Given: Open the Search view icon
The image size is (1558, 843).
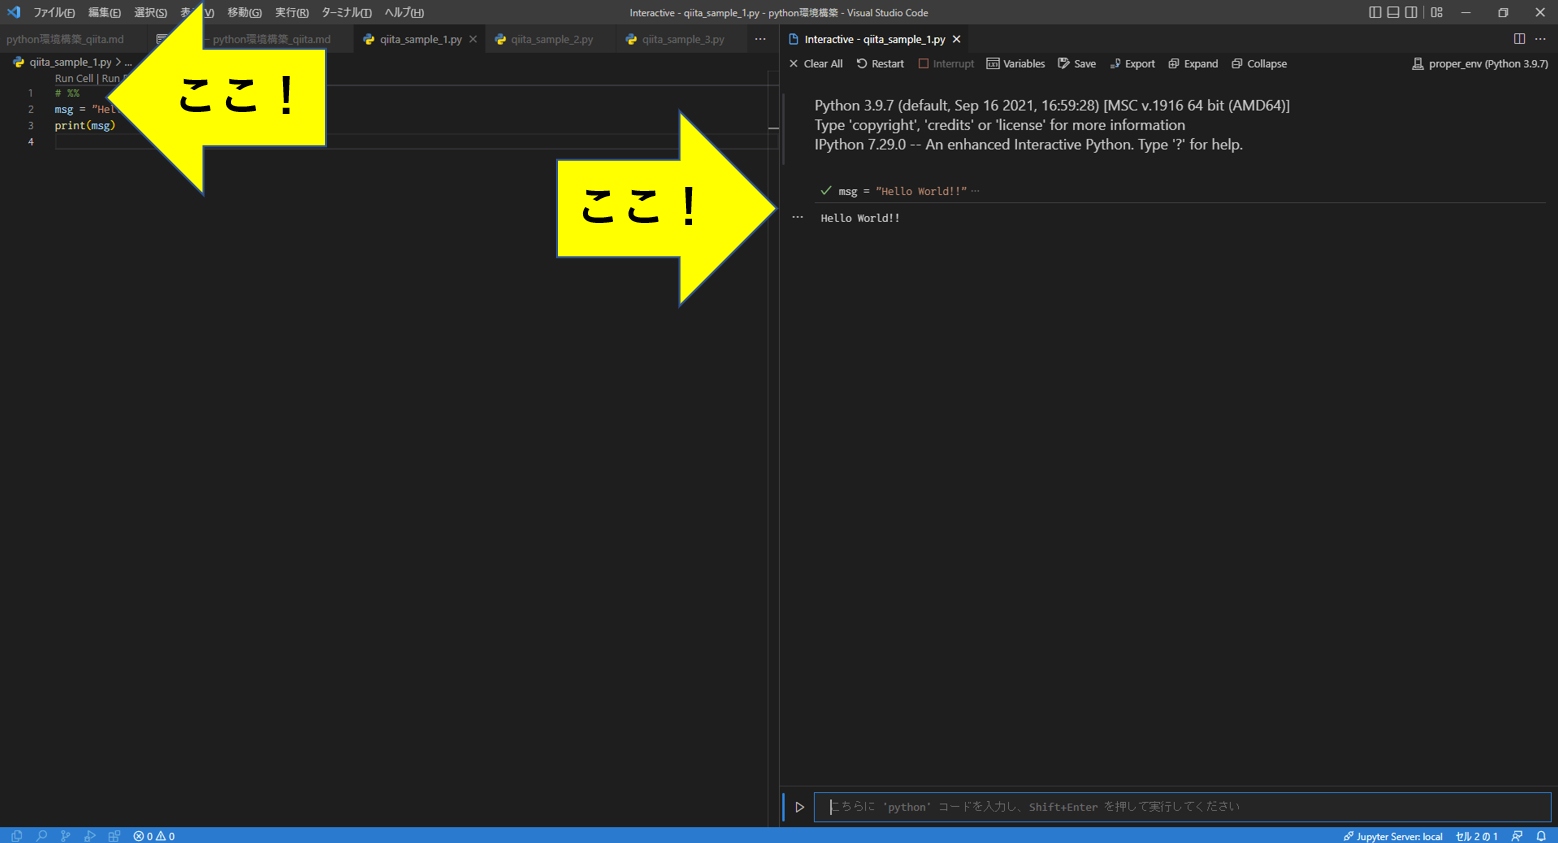Looking at the screenshot, I should pos(41,835).
